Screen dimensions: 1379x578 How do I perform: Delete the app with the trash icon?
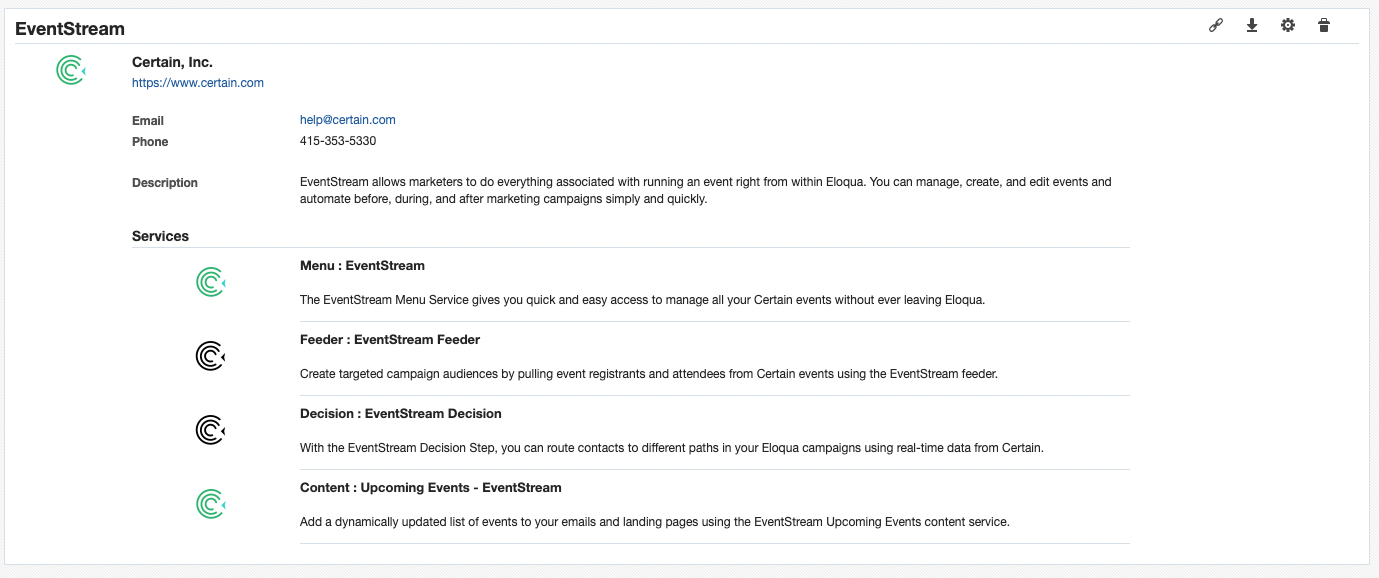(1324, 25)
